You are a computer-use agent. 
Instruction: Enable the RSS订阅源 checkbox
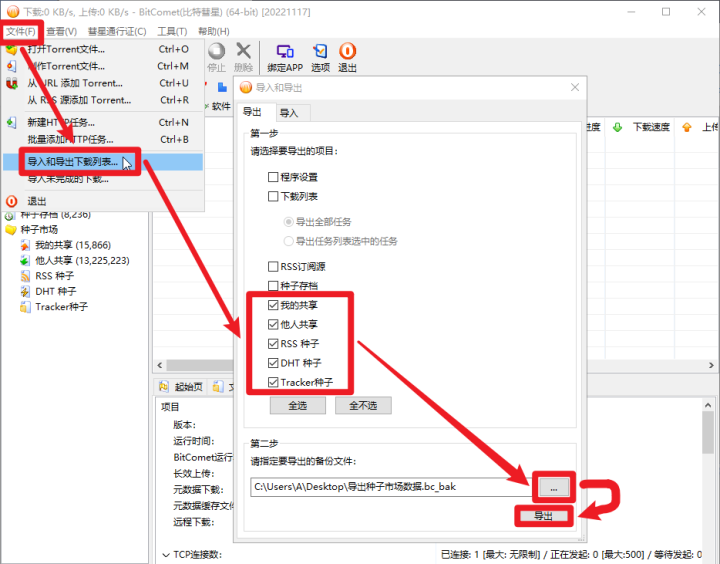coord(273,267)
